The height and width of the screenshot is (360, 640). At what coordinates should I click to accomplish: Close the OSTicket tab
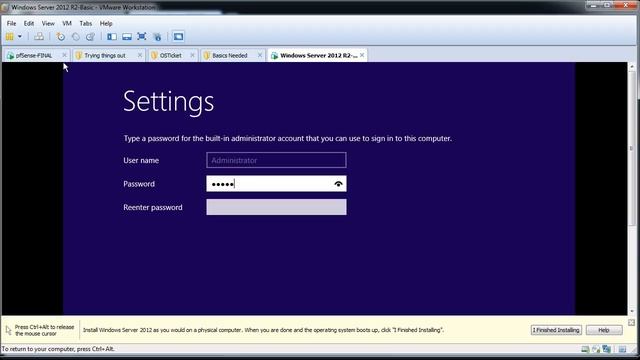(x=192, y=55)
